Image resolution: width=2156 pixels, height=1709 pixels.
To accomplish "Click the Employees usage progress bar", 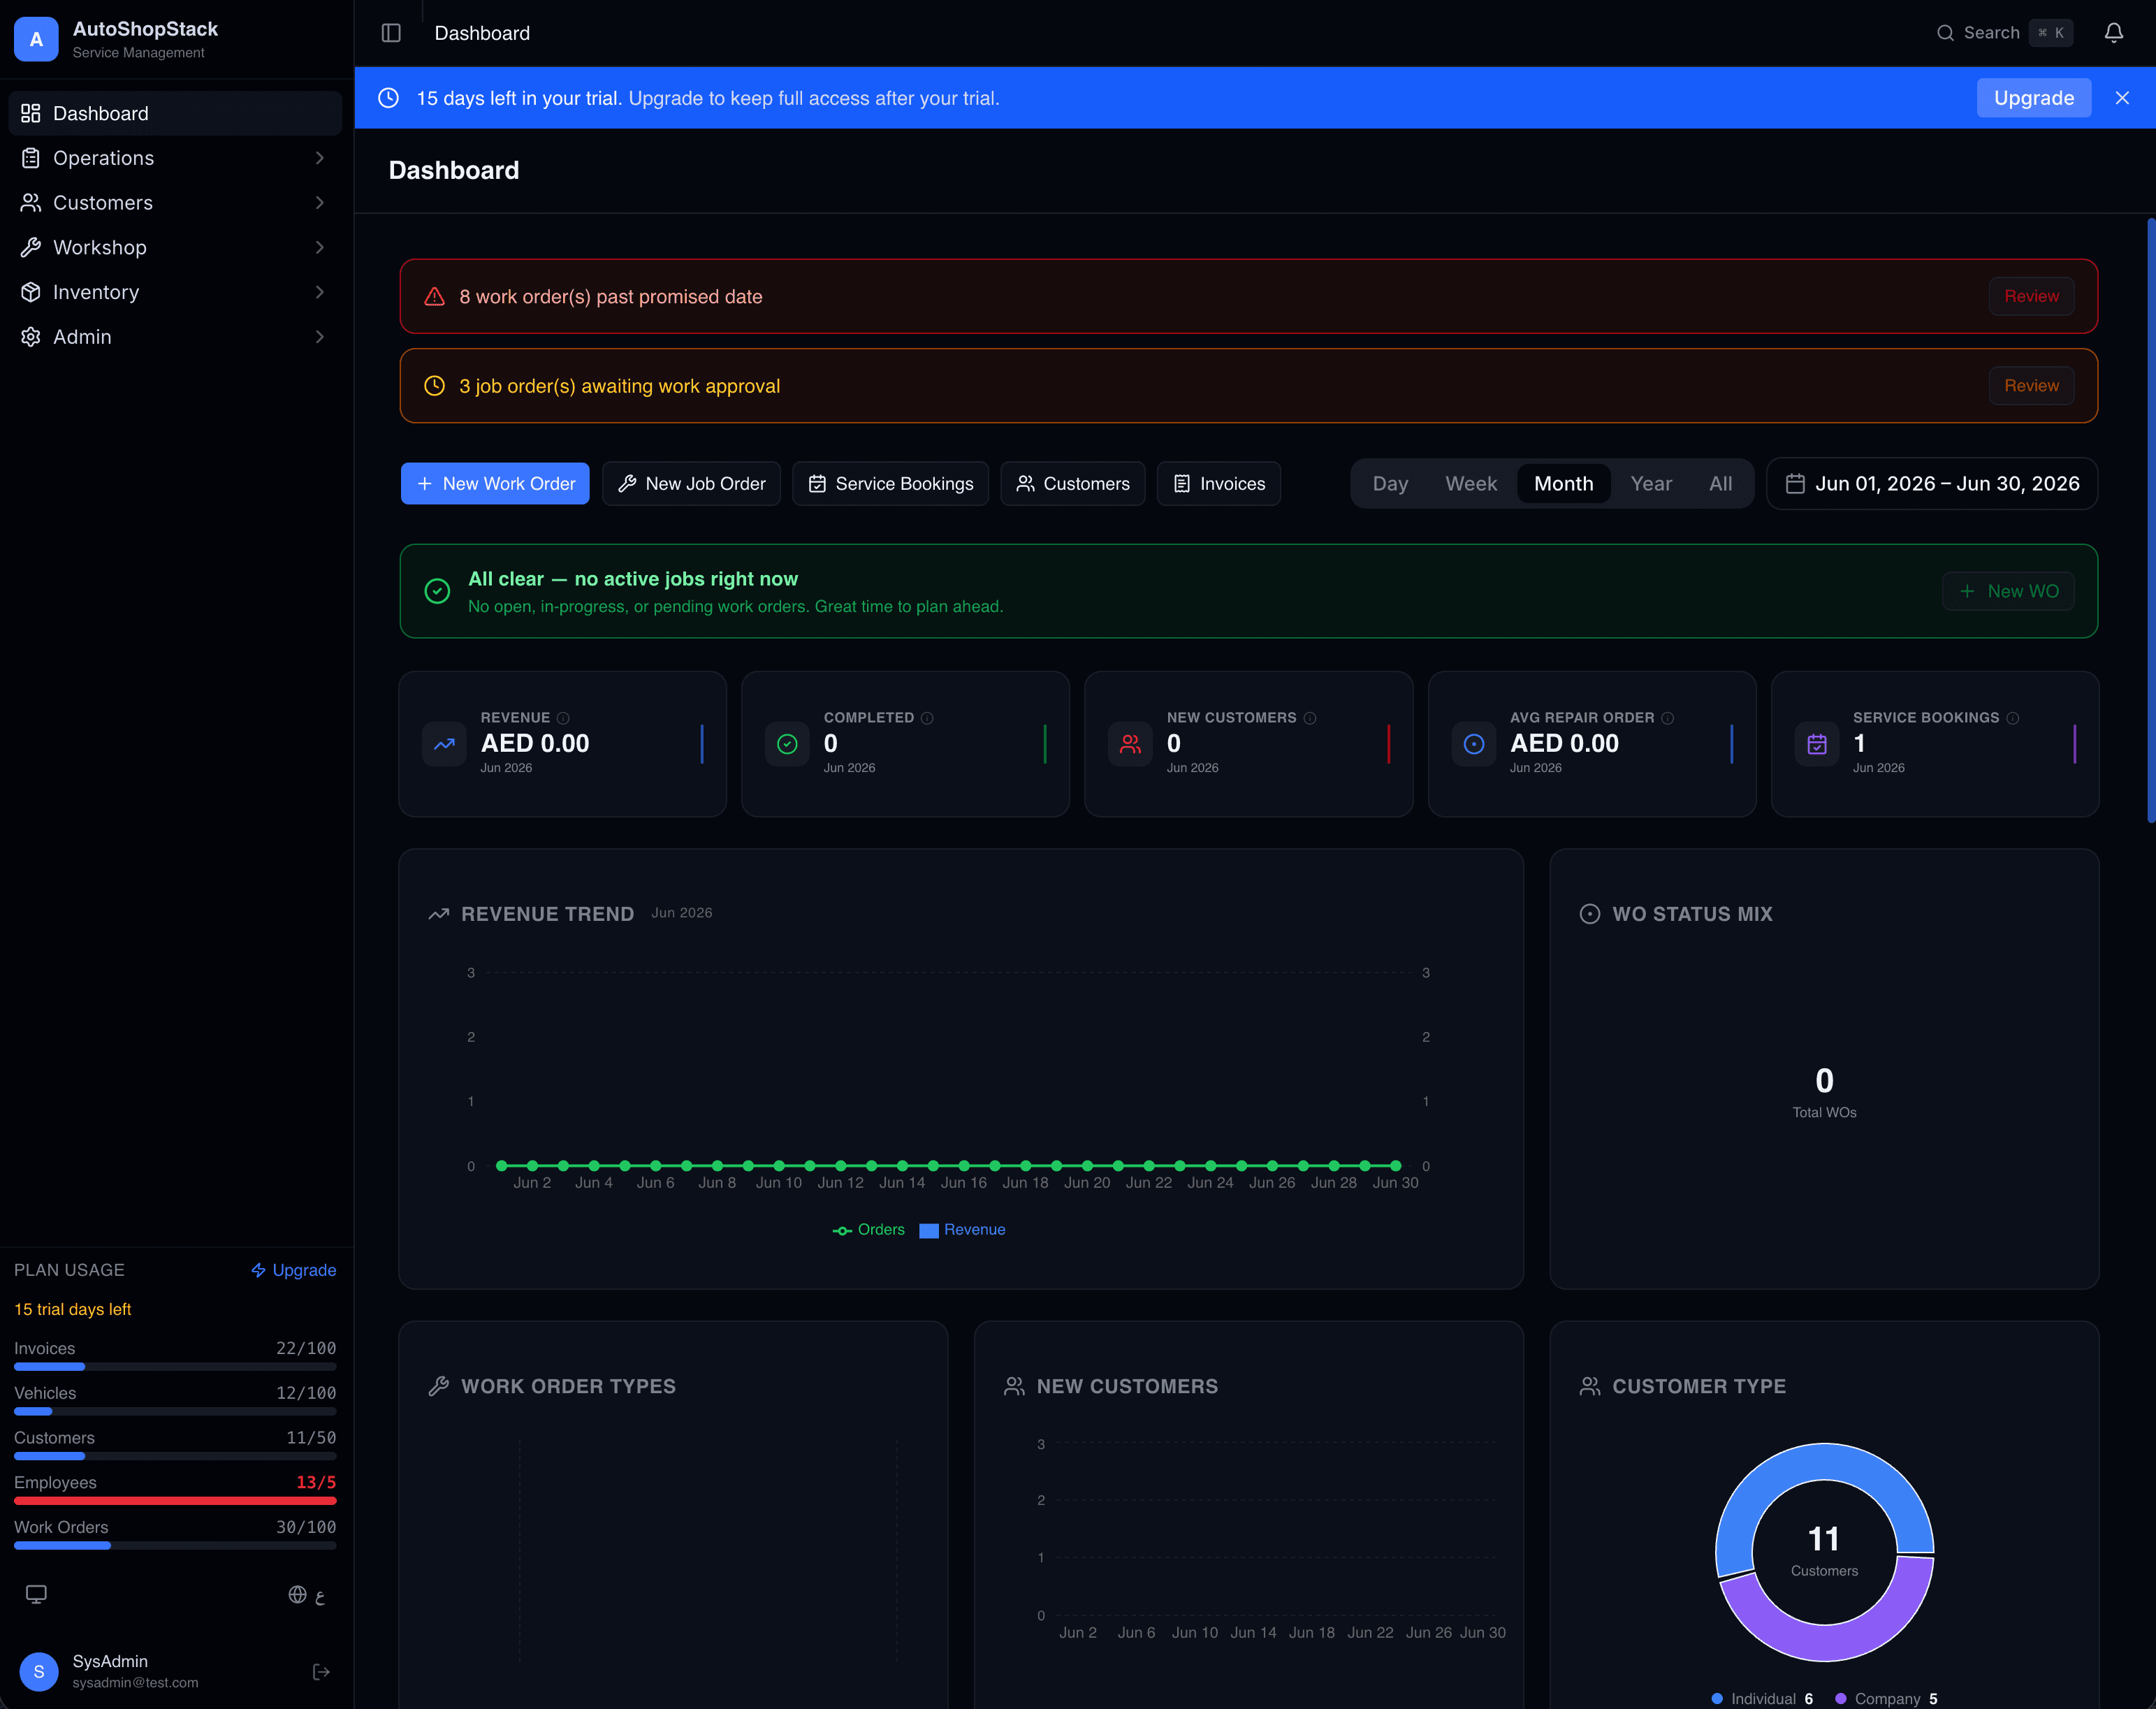I will [x=175, y=1500].
